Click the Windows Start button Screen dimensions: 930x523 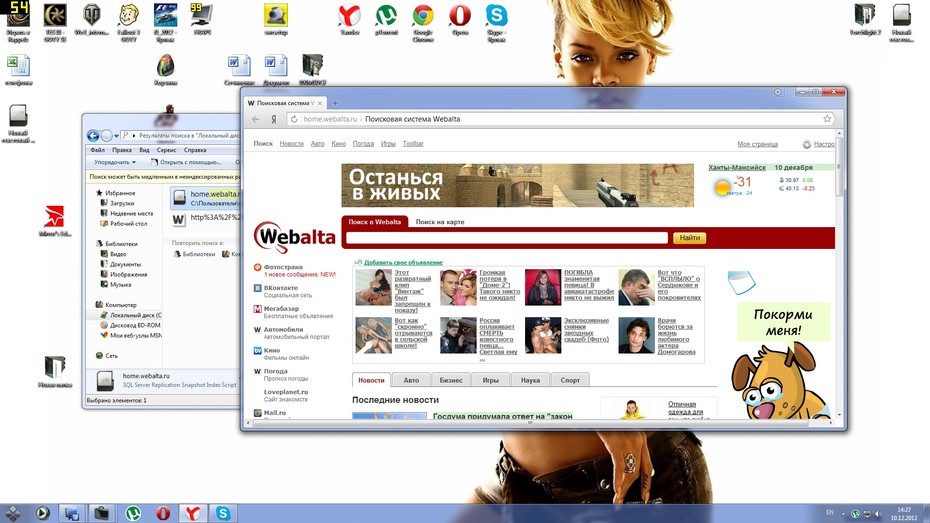click(x=13, y=513)
